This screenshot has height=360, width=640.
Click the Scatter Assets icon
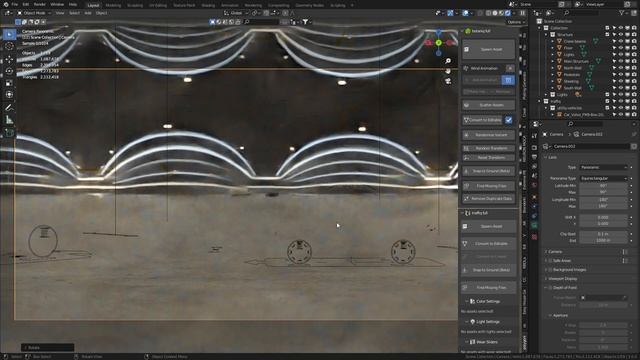pyautogui.click(x=466, y=105)
